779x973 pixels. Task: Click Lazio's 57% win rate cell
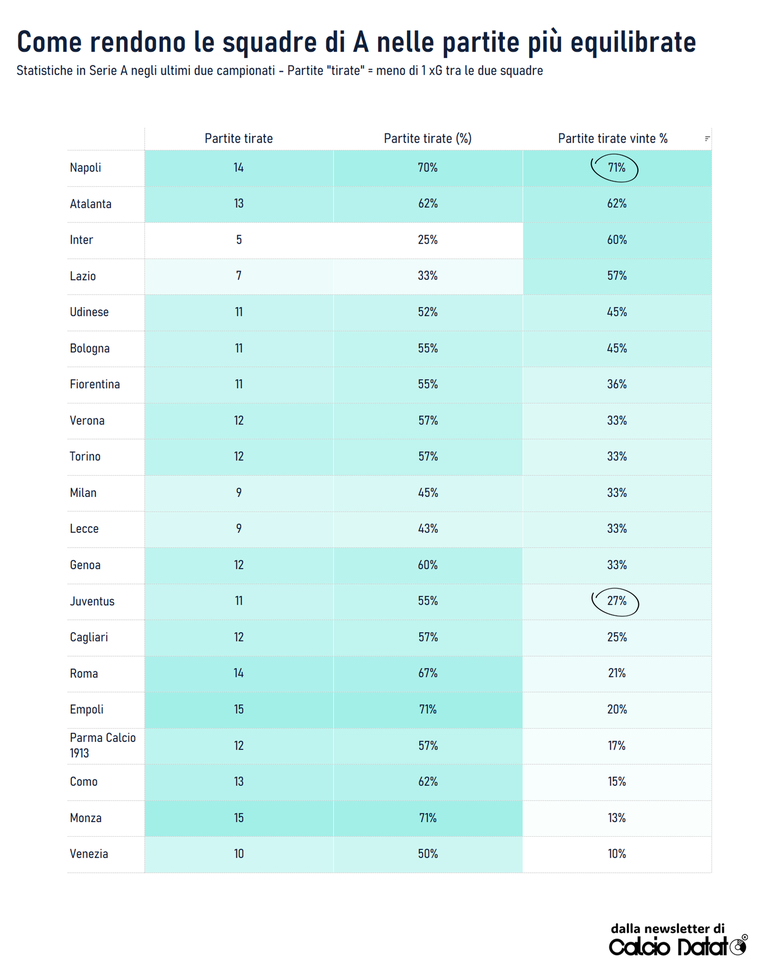pos(617,276)
